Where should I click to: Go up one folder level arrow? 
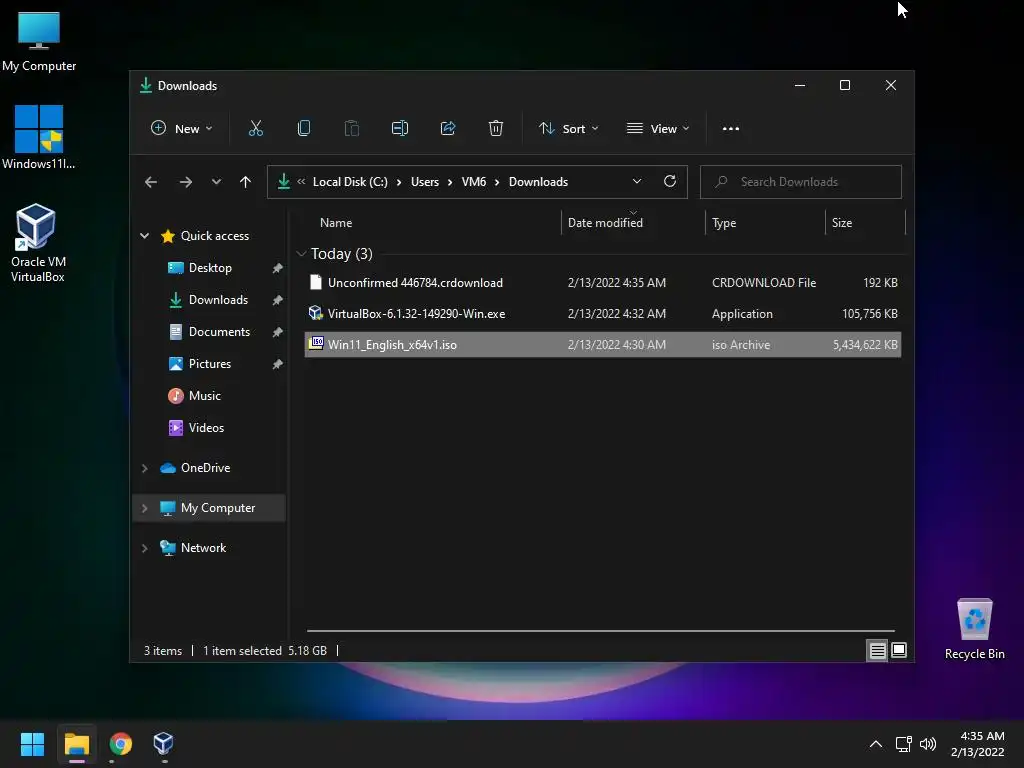246,182
